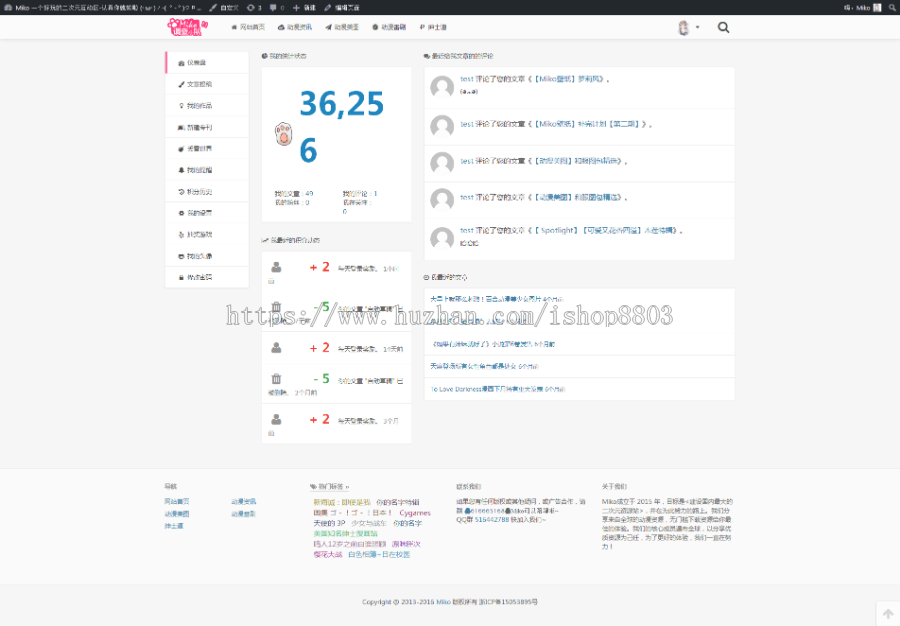
Task: Click avatar beside the 【Spotlight】 comment
Action: click(x=442, y=238)
